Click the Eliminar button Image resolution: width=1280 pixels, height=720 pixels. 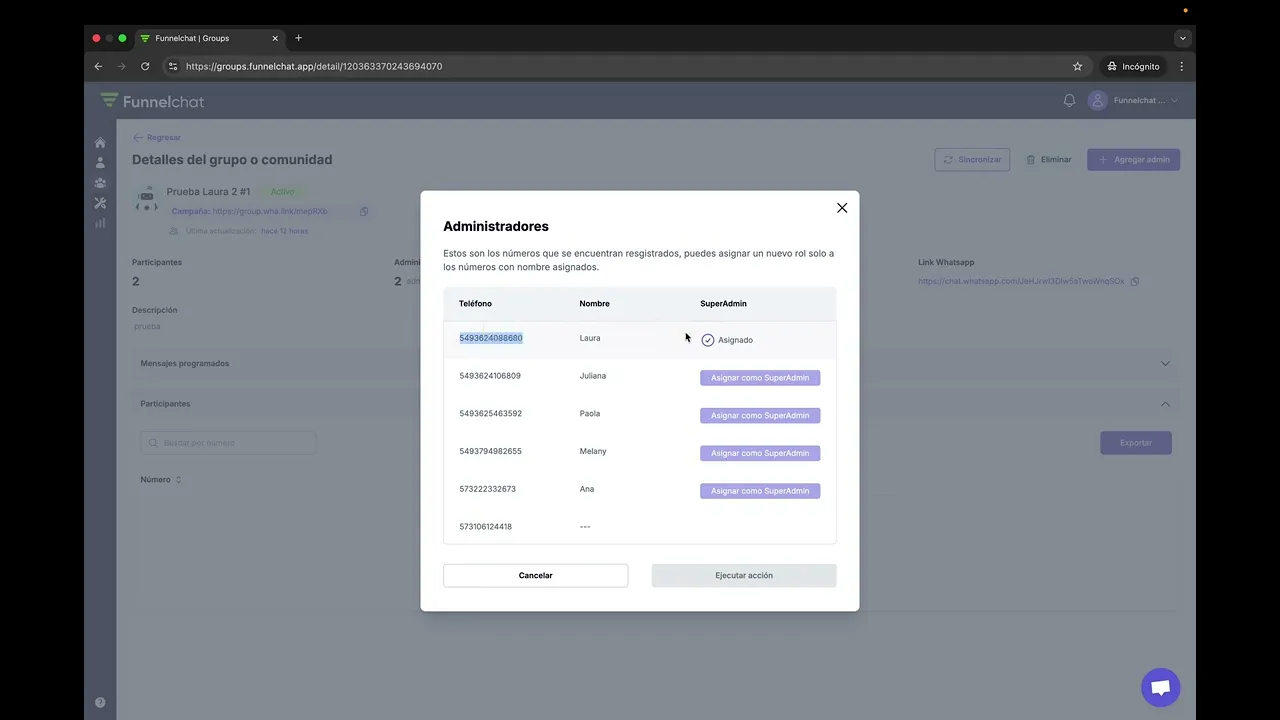(1048, 160)
